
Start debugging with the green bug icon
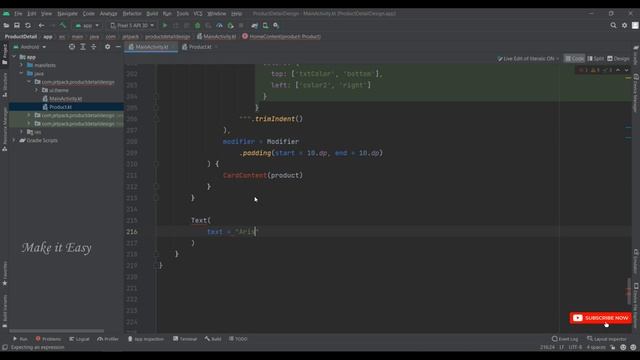[x=198, y=25]
